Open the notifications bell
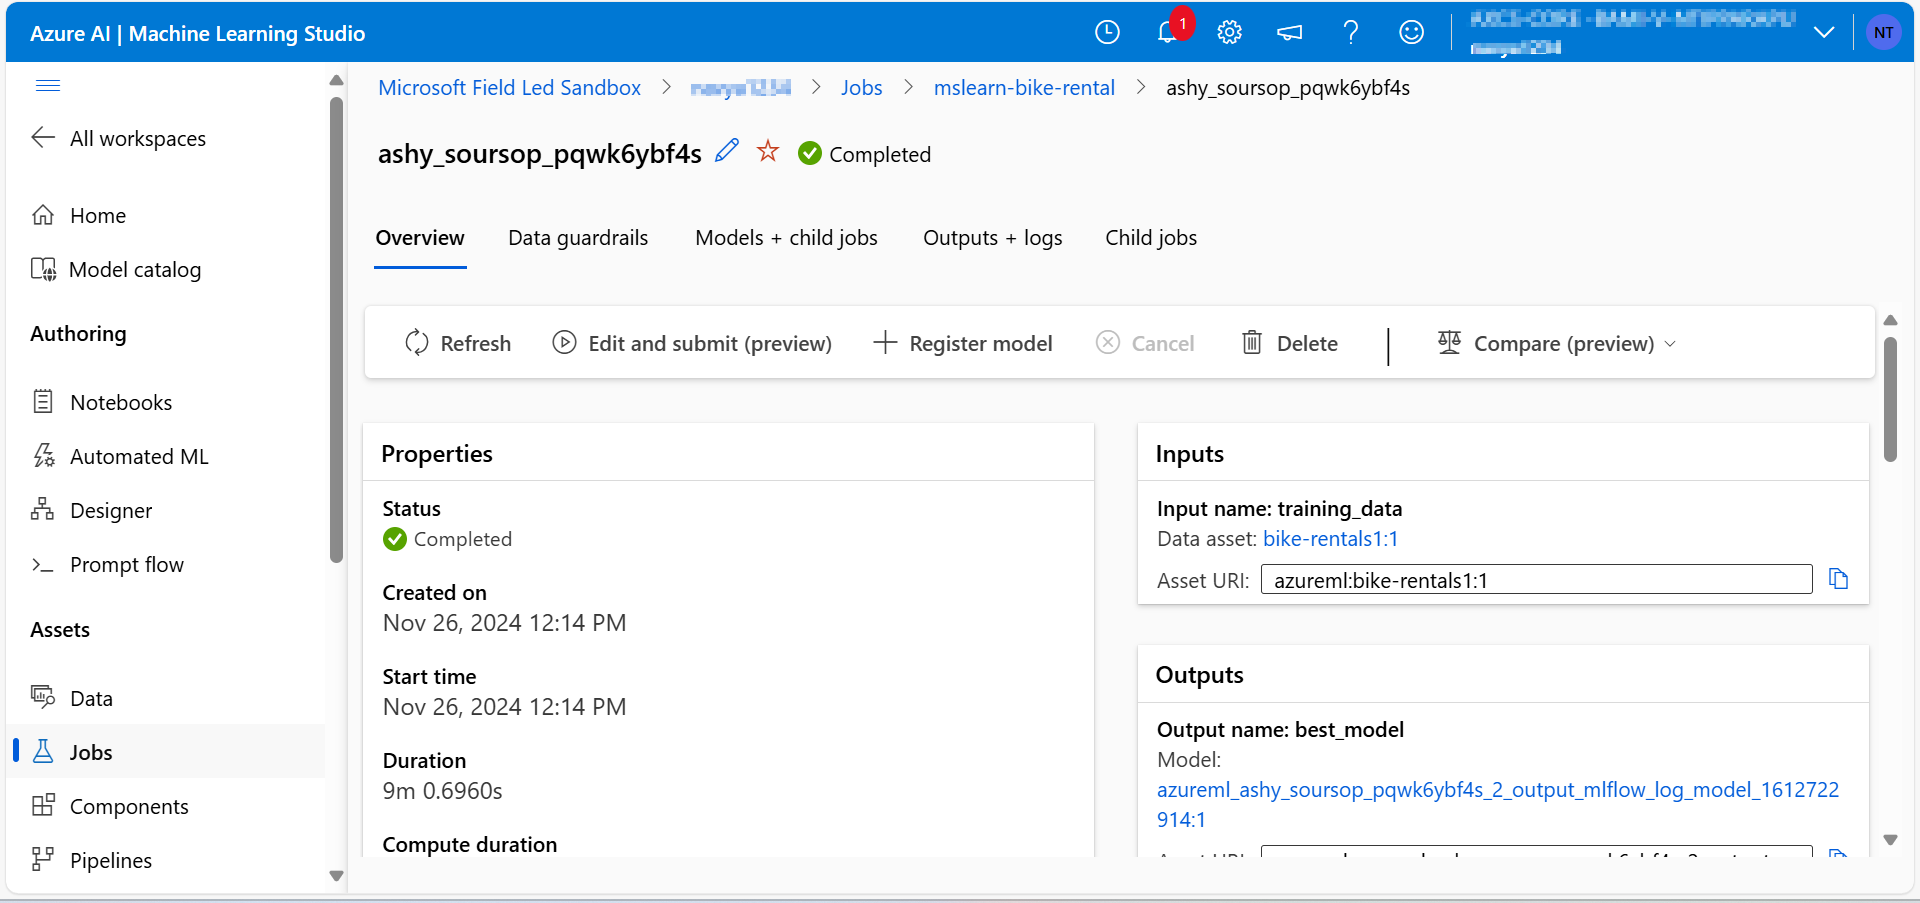This screenshot has width=1920, height=903. [1168, 31]
